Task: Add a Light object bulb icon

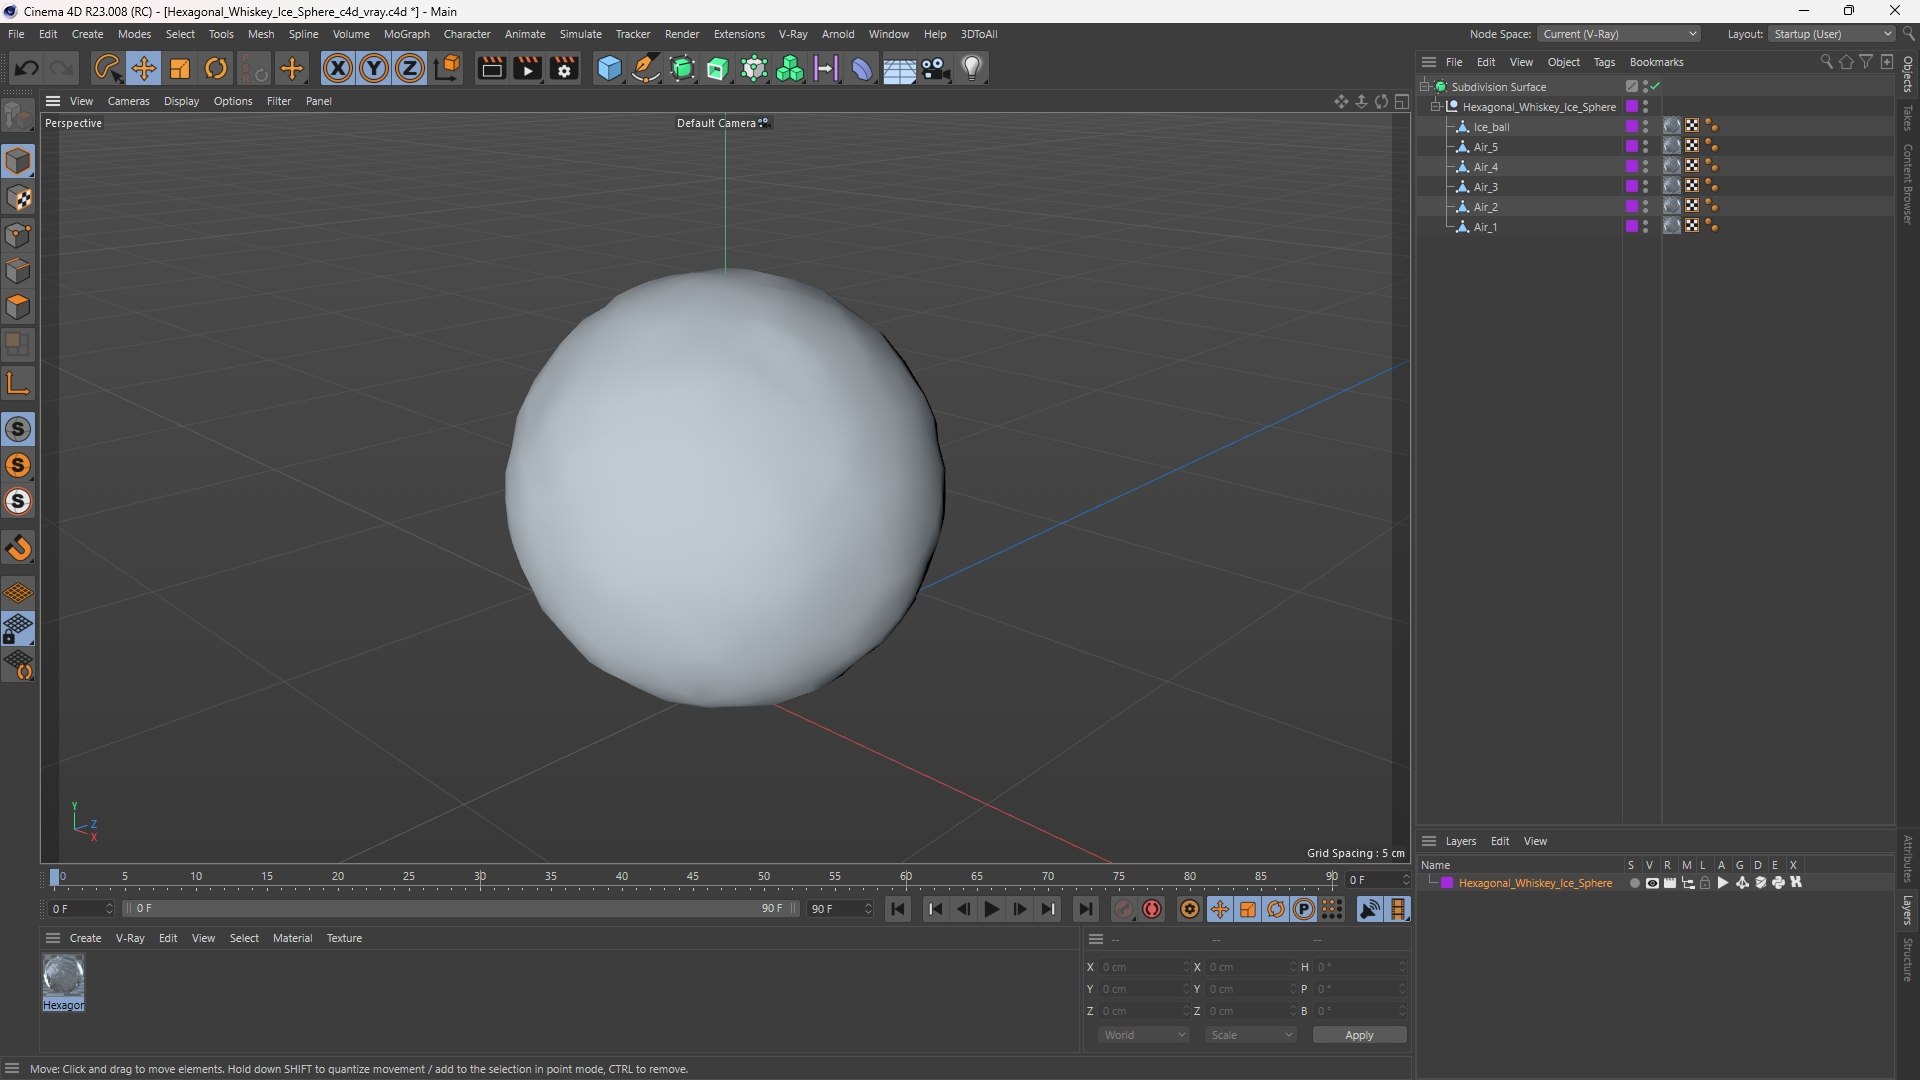Action: pyautogui.click(x=972, y=68)
